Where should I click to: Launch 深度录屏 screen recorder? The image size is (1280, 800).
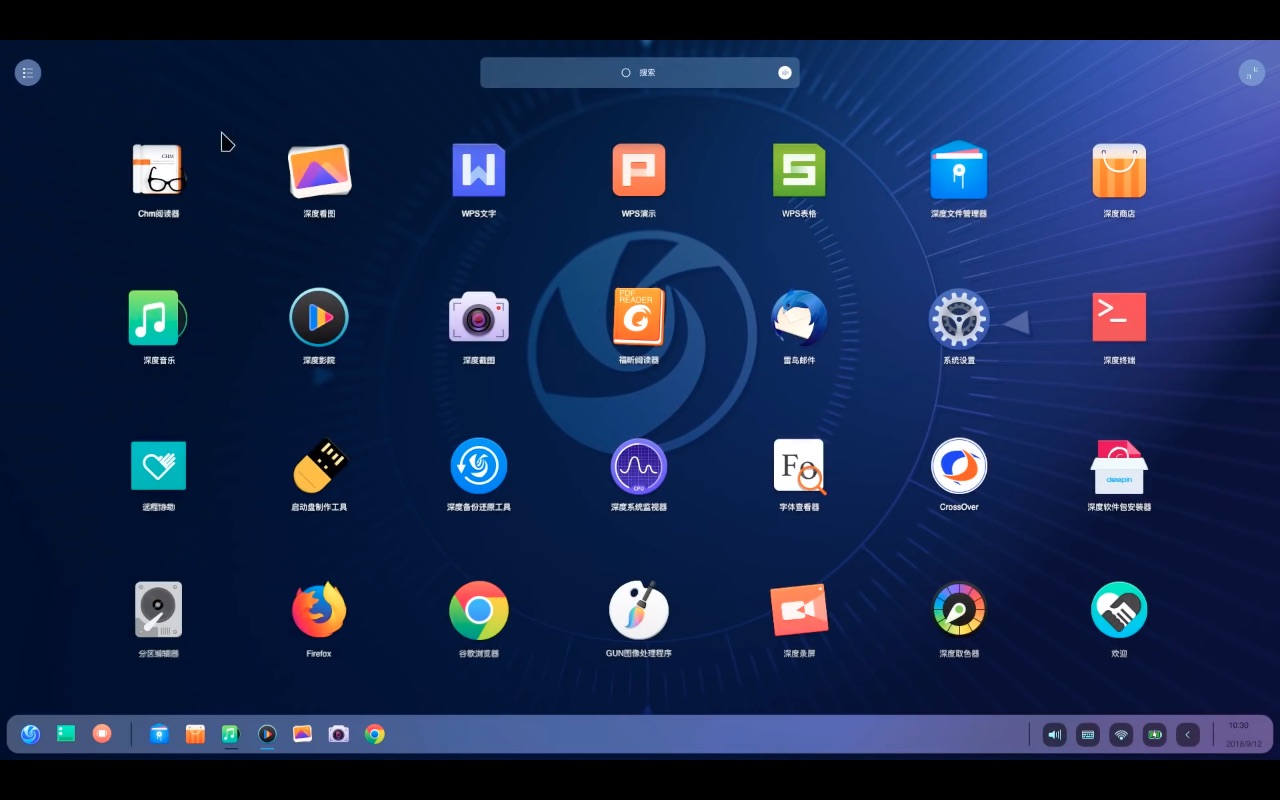tap(799, 610)
